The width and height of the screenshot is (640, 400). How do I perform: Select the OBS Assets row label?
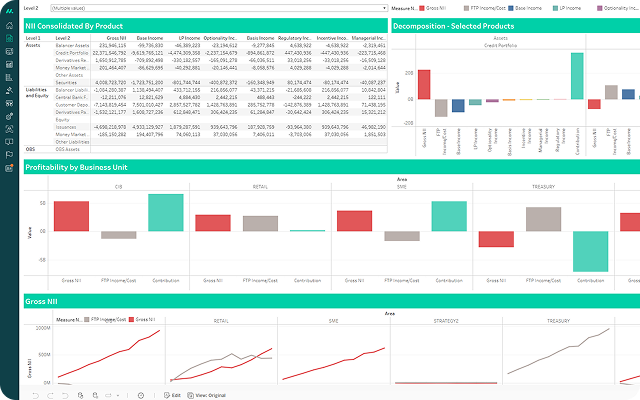coord(67,149)
